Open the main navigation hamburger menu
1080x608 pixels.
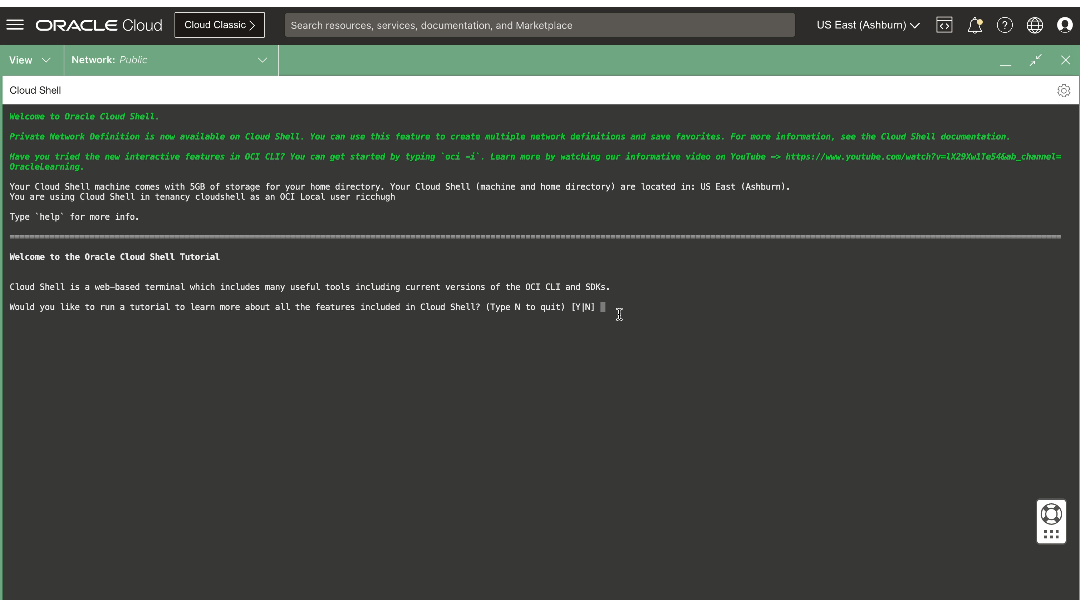click(15, 25)
